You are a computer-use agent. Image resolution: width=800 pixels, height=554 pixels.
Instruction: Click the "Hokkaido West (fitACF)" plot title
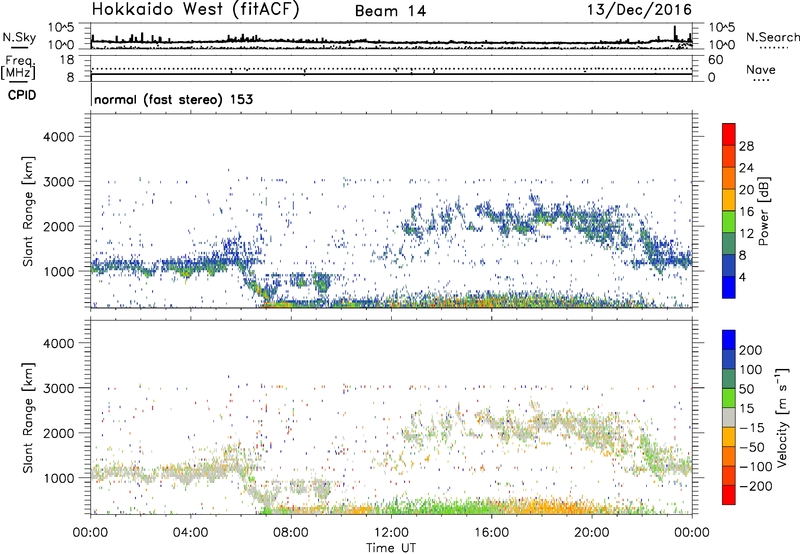tap(195, 10)
